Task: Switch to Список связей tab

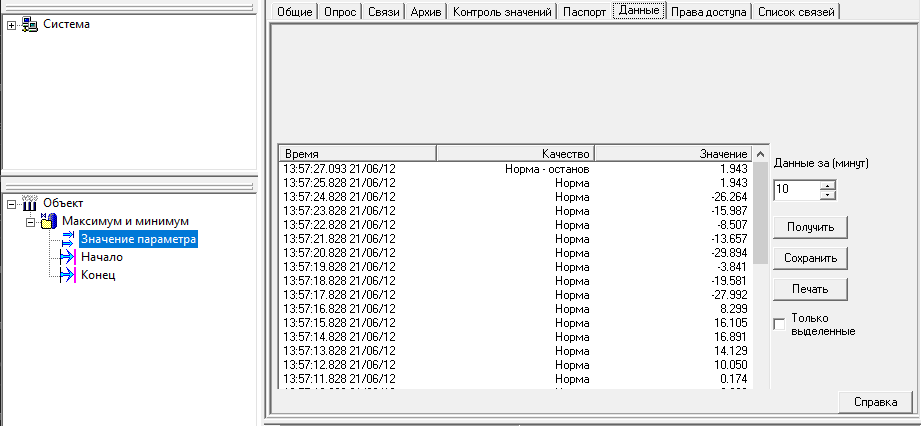Action: click(x=796, y=12)
